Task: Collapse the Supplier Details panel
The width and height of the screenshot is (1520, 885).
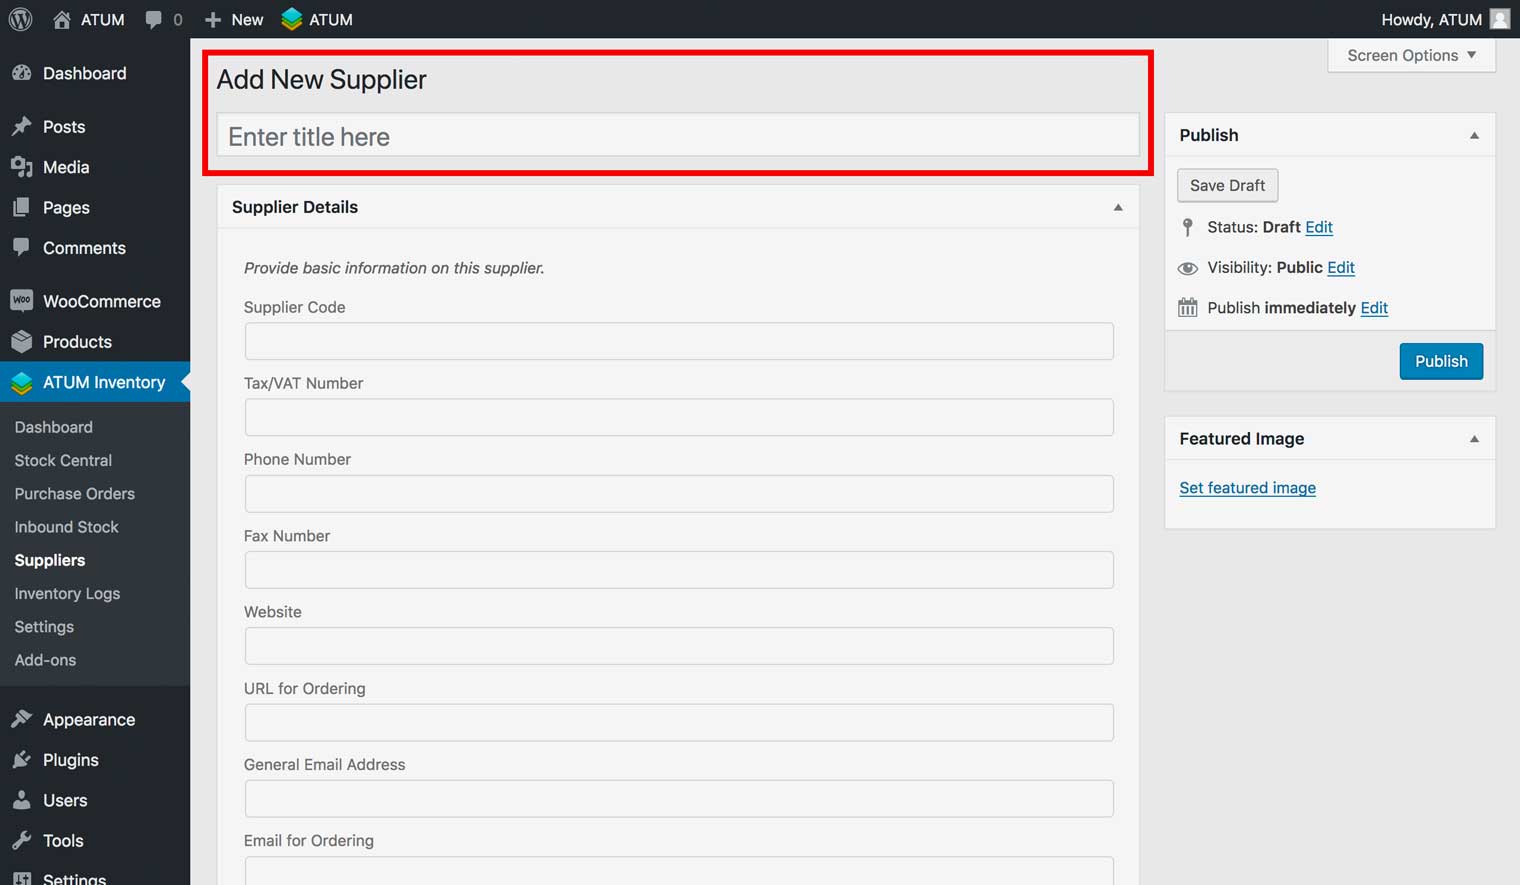Action: 1118,207
